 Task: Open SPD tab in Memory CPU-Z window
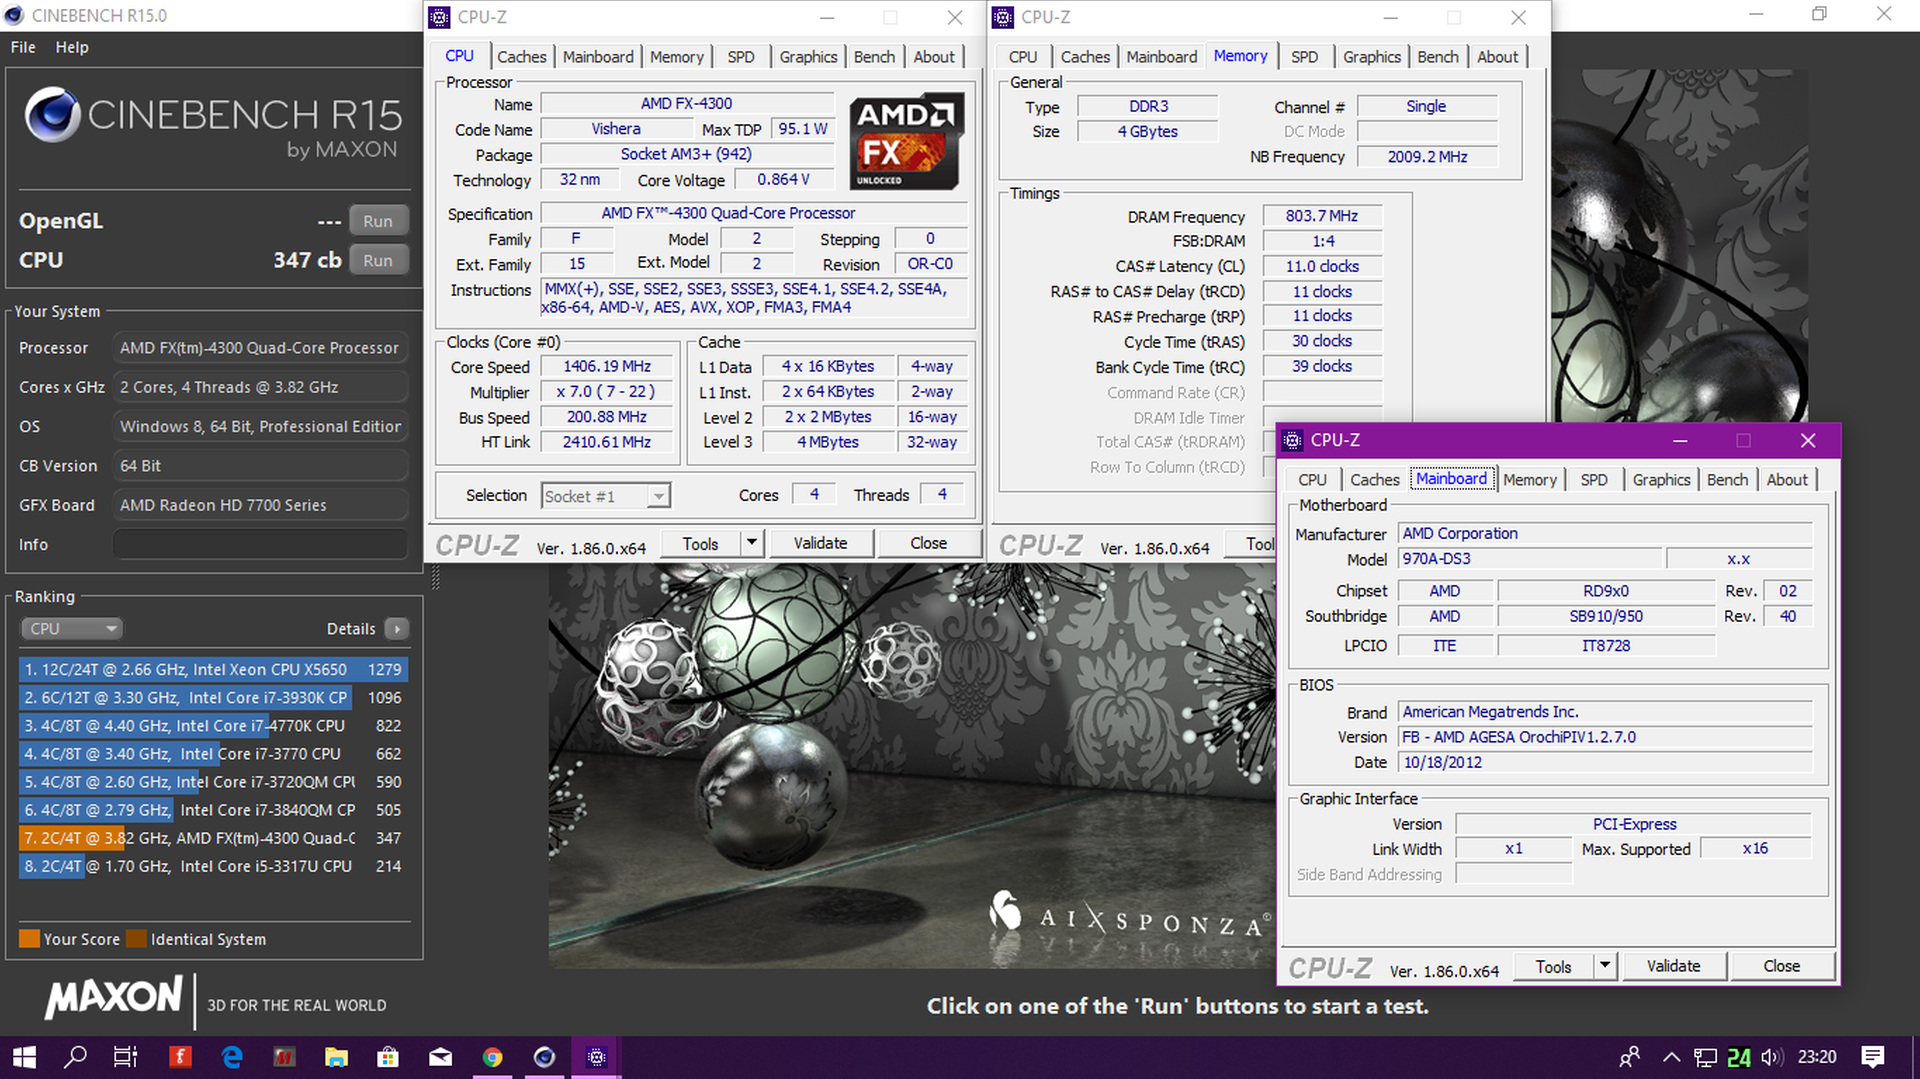(1304, 57)
